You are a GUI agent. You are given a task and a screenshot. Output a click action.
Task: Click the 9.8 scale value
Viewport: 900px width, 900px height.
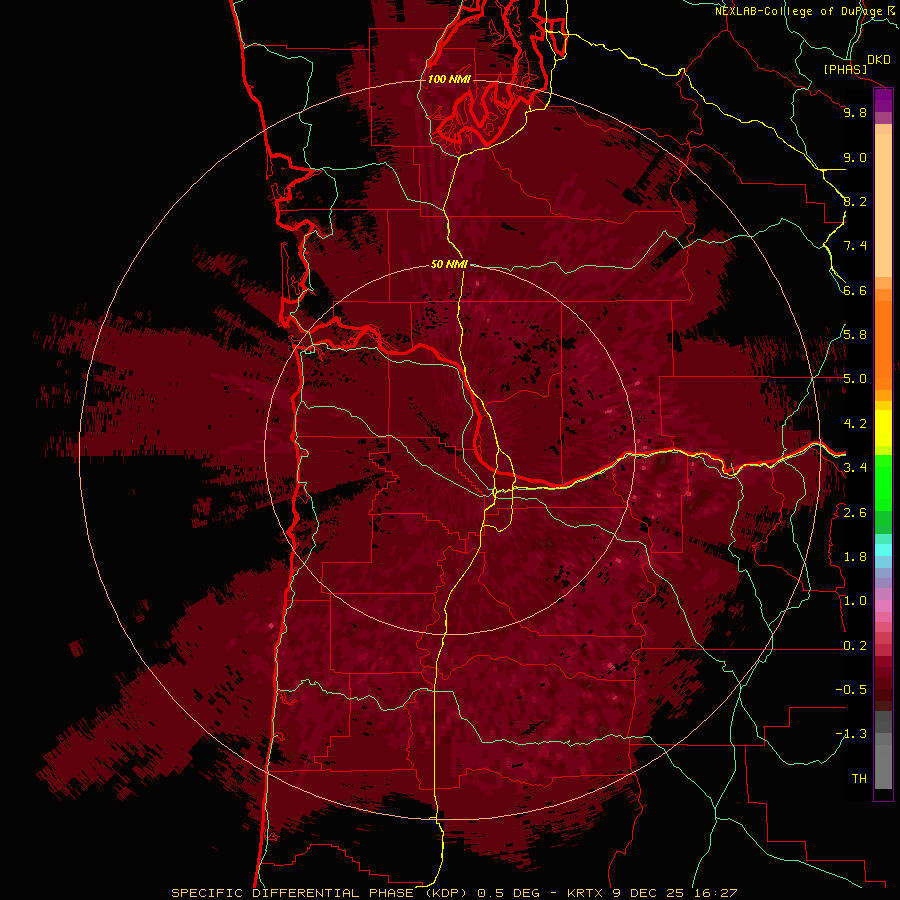tap(855, 112)
